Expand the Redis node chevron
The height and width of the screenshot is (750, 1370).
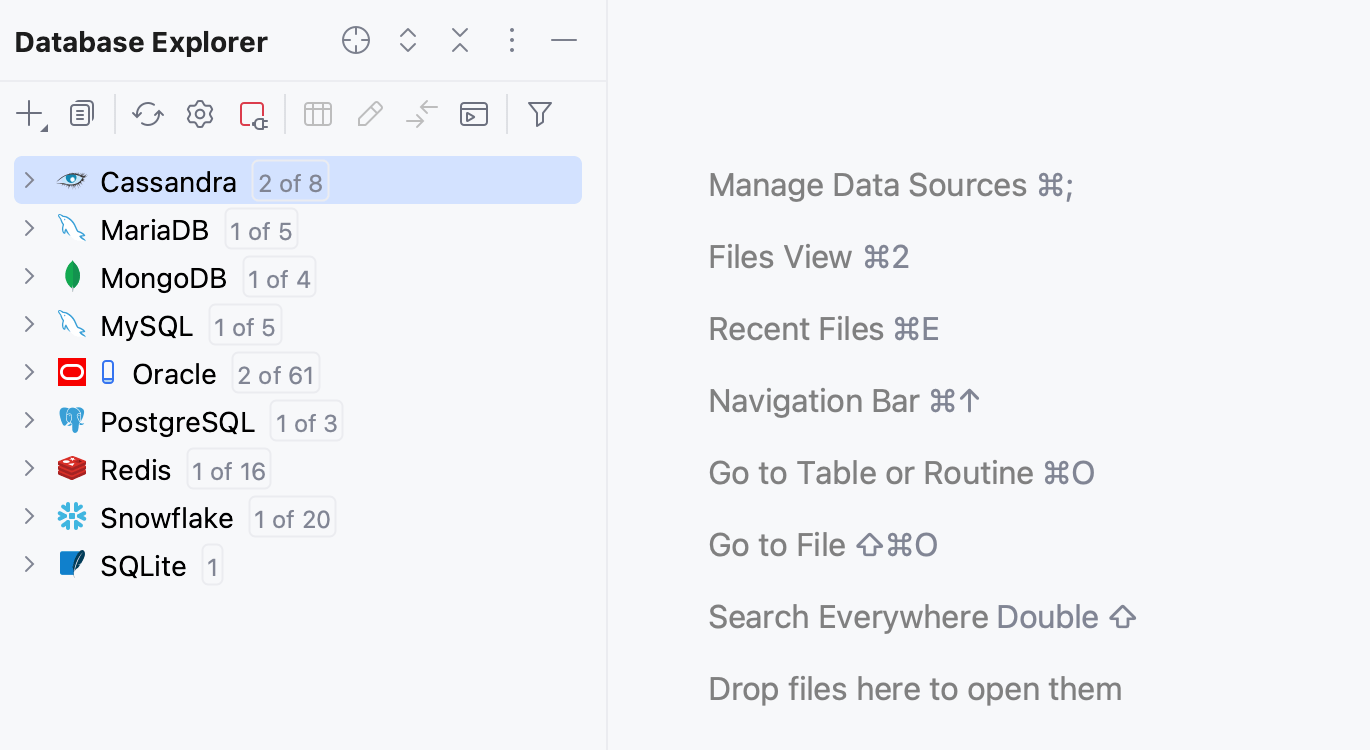(30, 469)
